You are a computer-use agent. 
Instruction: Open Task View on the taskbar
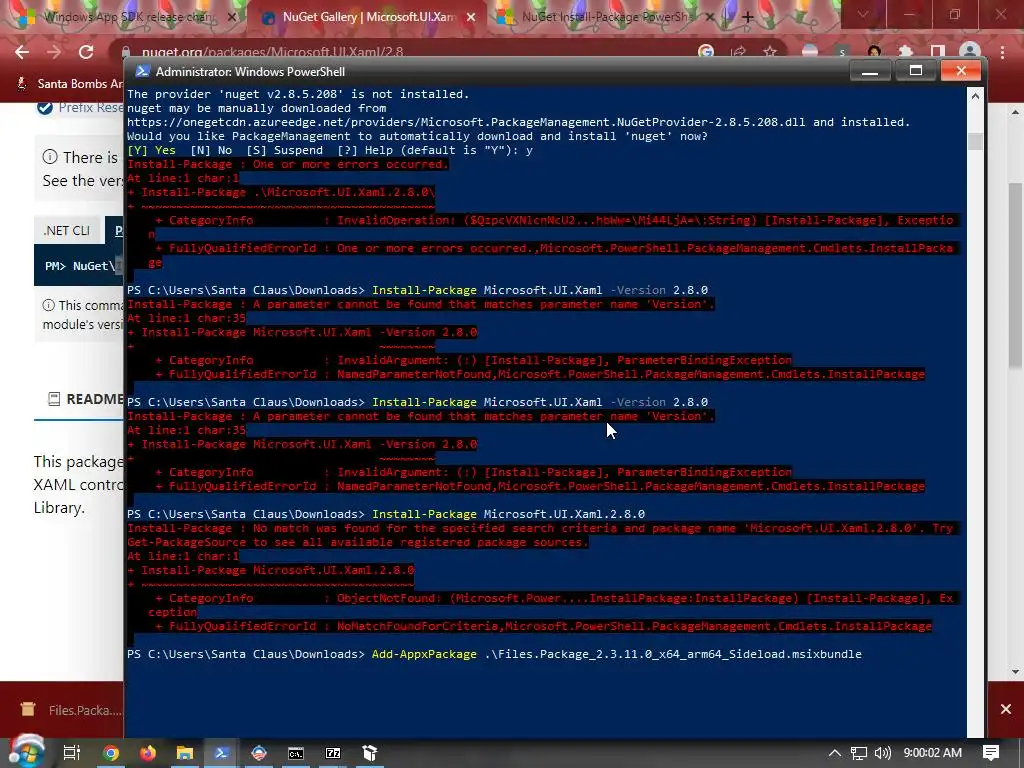pyautogui.click(x=72, y=753)
